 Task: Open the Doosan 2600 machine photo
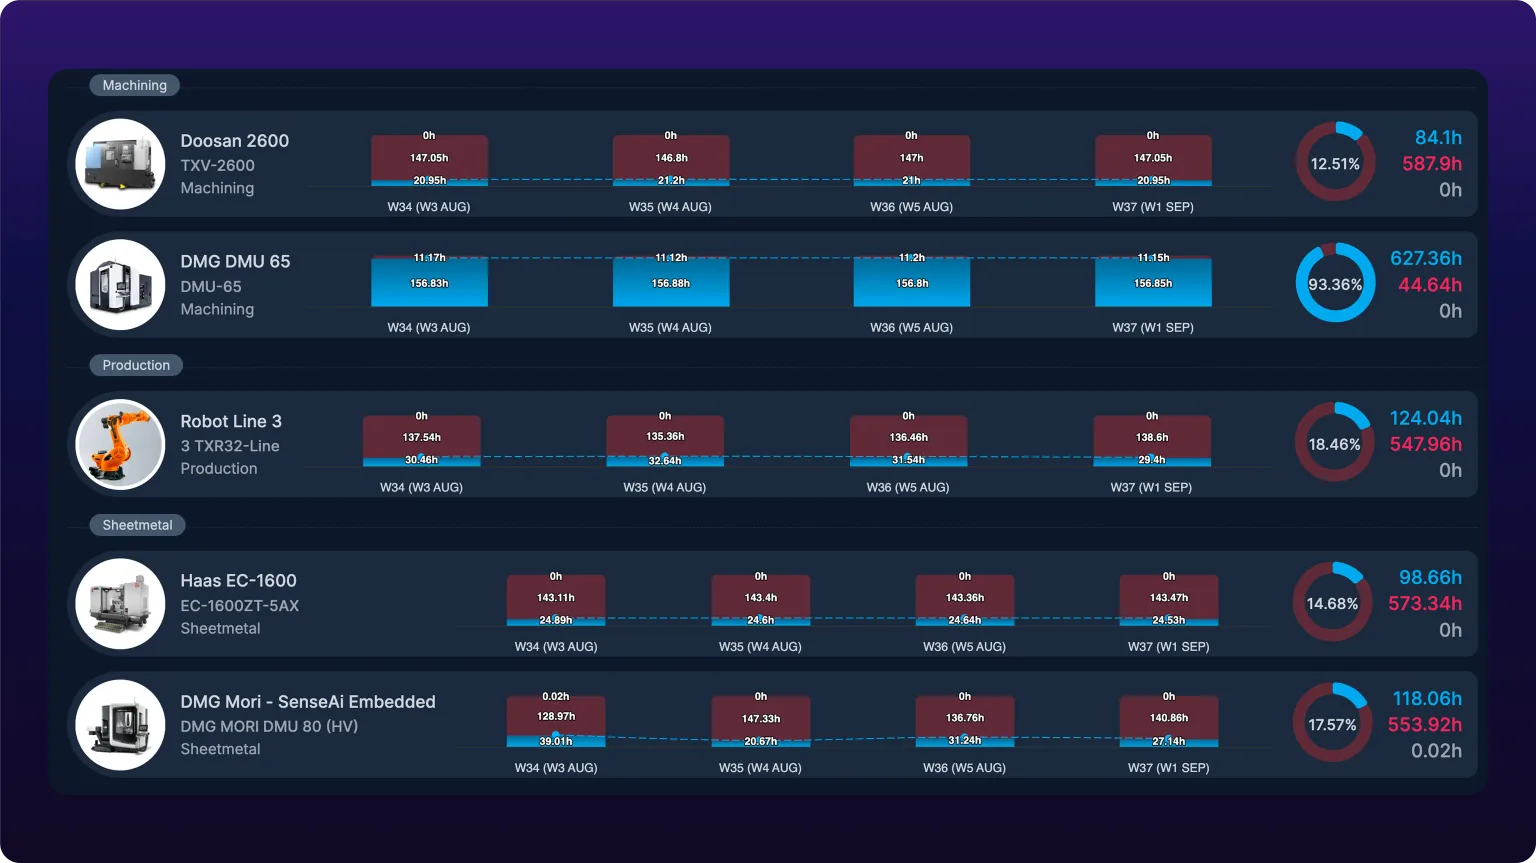[x=121, y=164]
